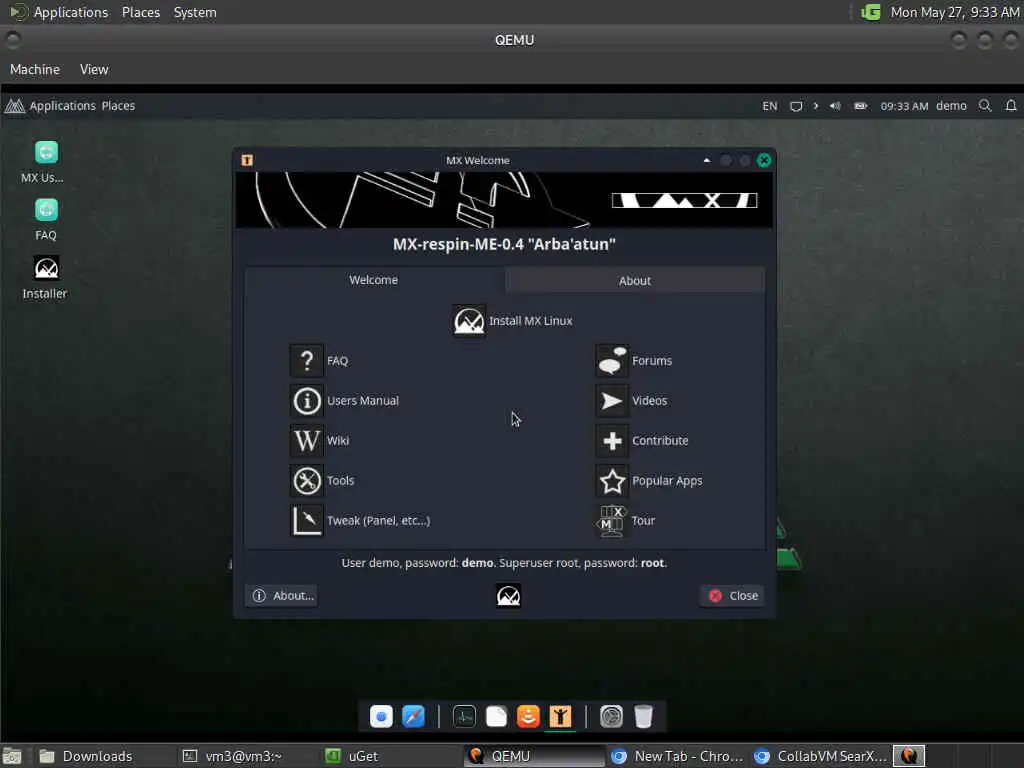
Task: Open the compass browser icon in dock
Action: click(413, 716)
